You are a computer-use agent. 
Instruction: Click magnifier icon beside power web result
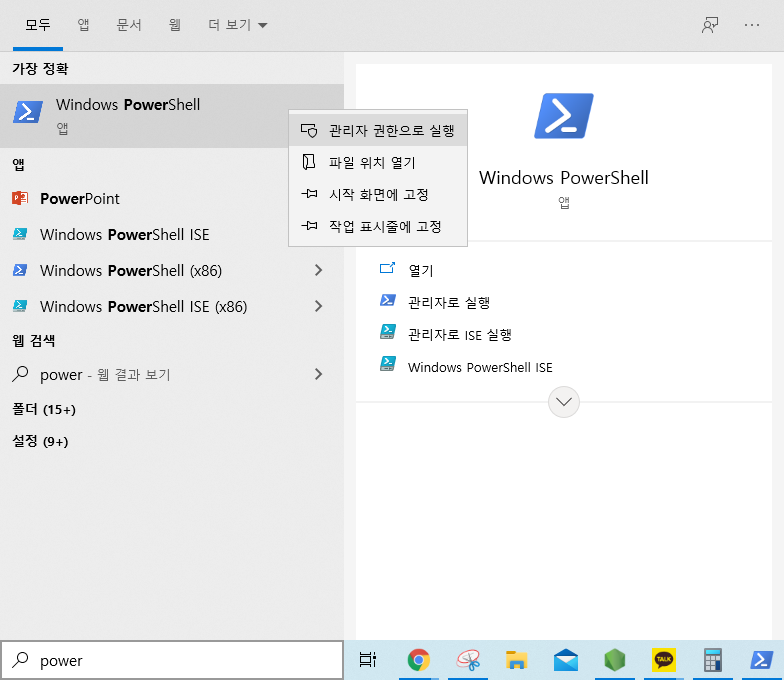point(20,374)
